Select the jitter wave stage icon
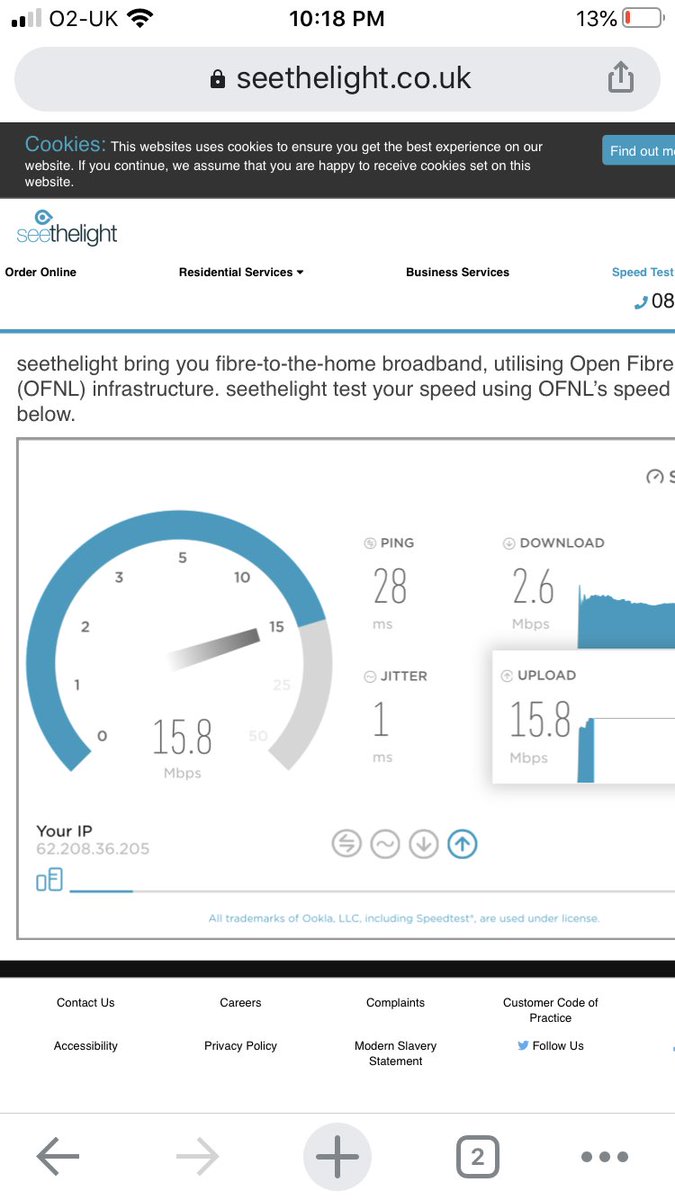Image resolution: width=675 pixels, height=1200 pixels. (385, 844)
